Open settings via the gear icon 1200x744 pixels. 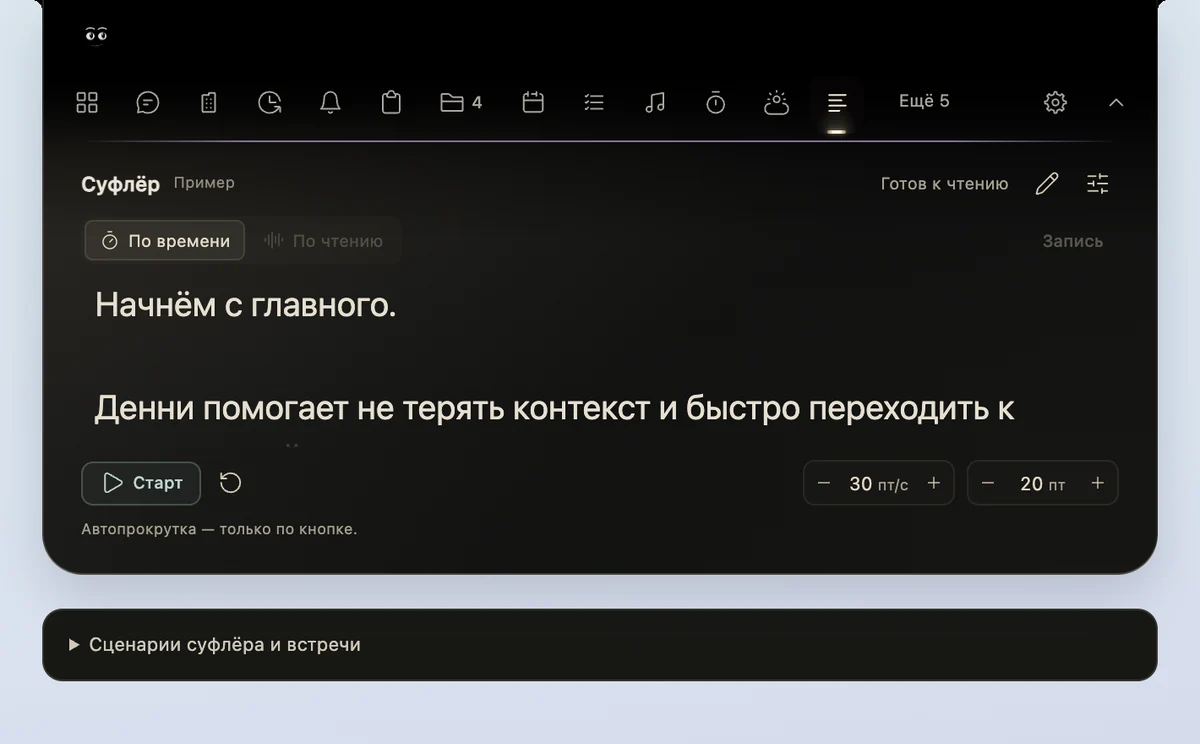1055,102
